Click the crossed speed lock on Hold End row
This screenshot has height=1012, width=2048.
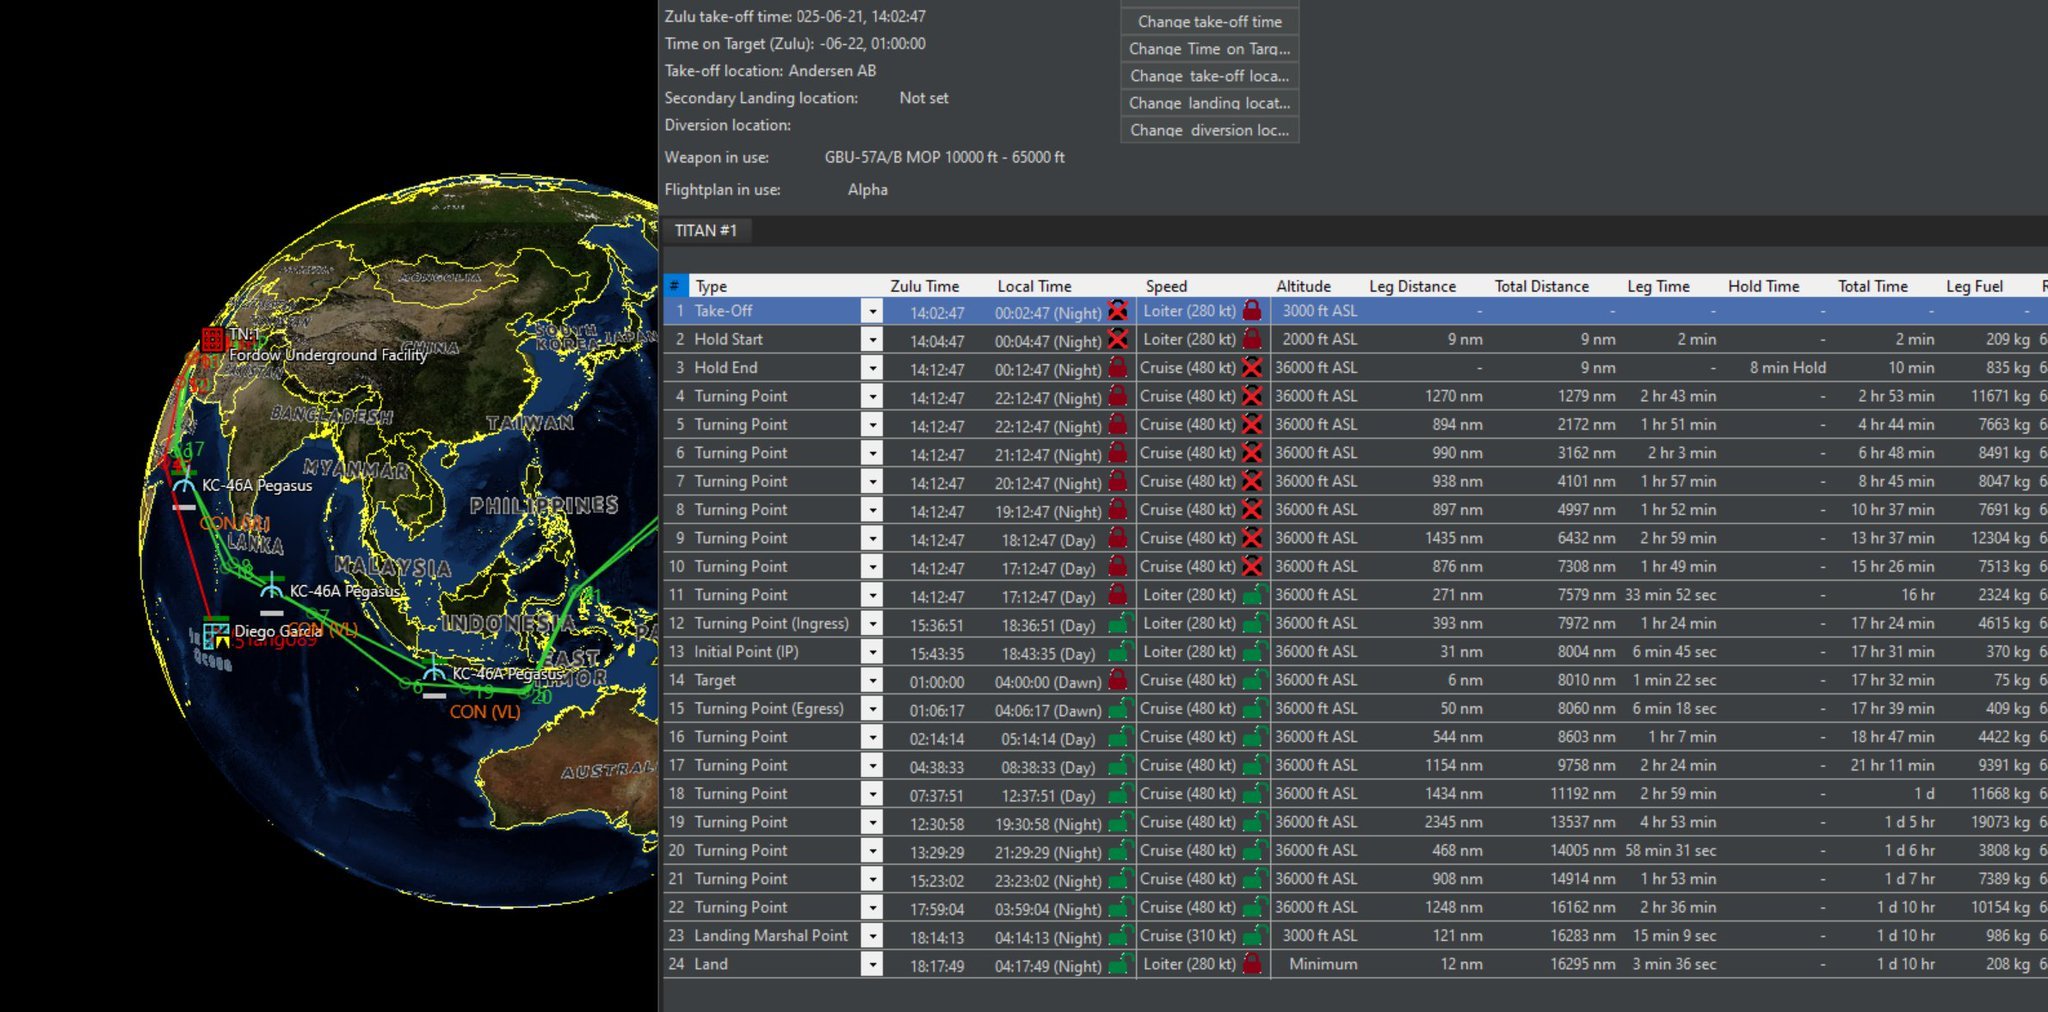pyautogui.click(x=1252, y=368)
